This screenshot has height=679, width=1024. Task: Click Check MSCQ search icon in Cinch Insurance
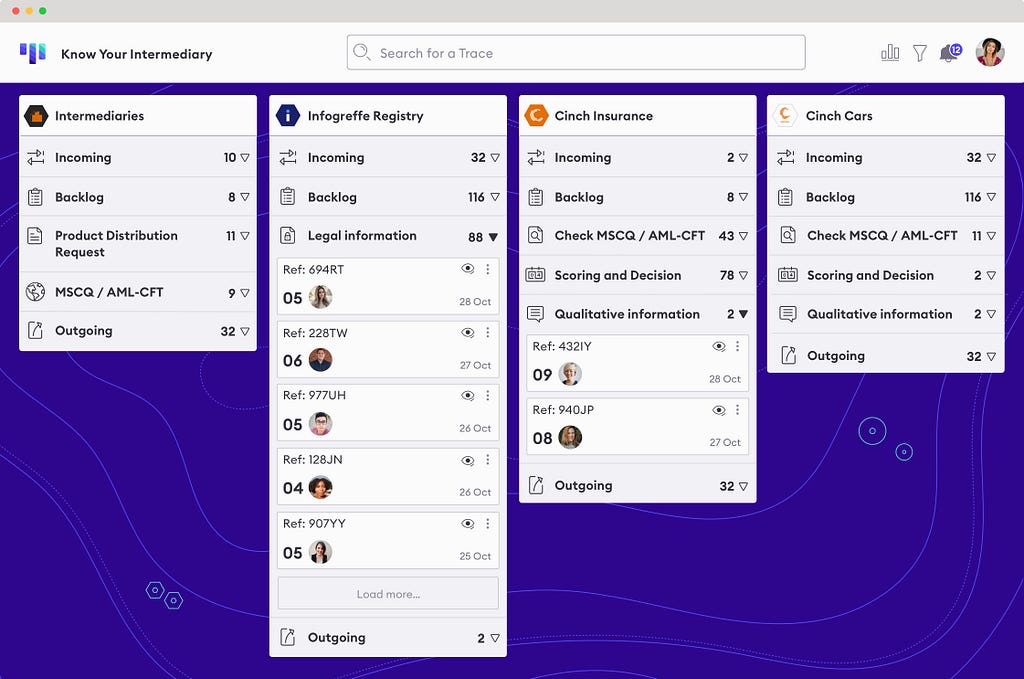[x=536, y=235]
